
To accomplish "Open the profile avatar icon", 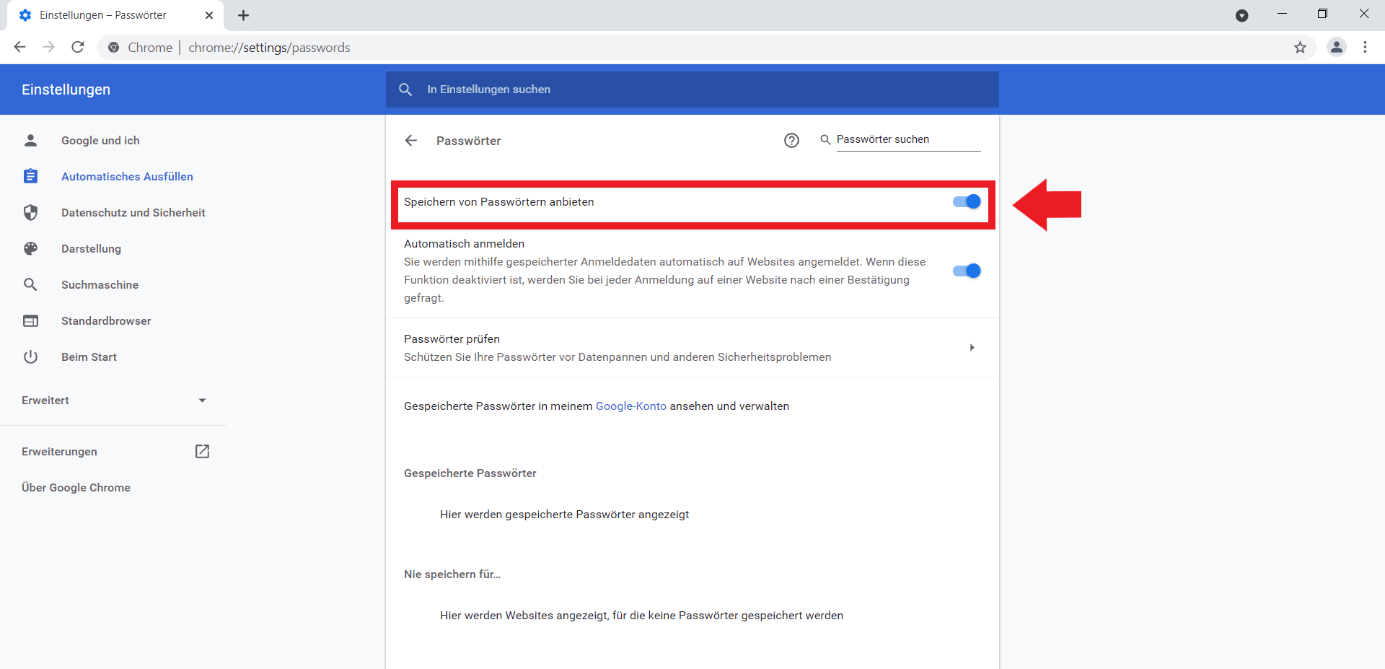I will point(1336,47).
